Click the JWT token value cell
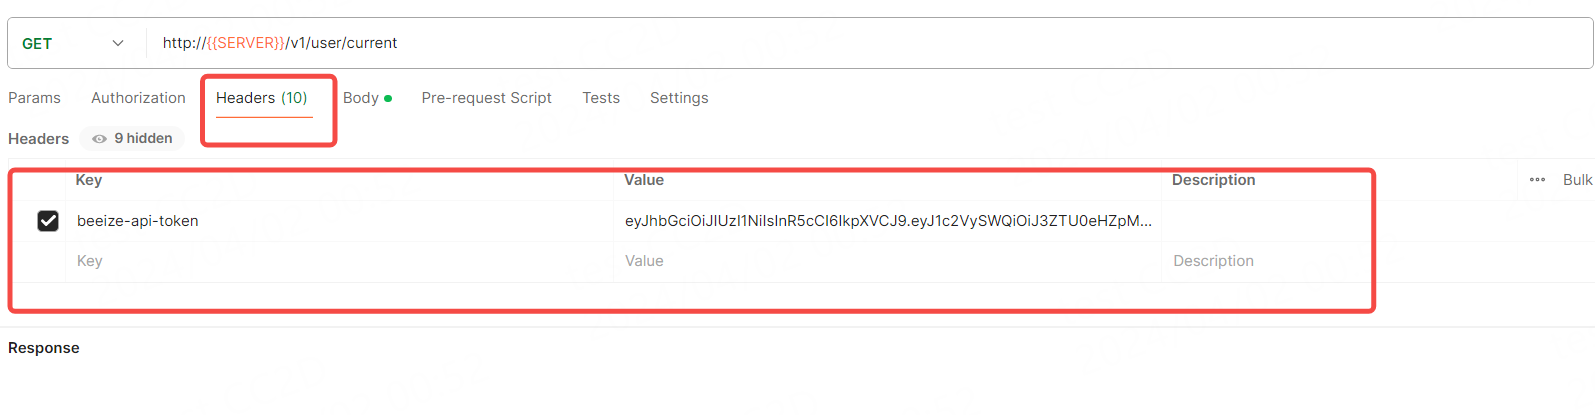 pos(888,221)
